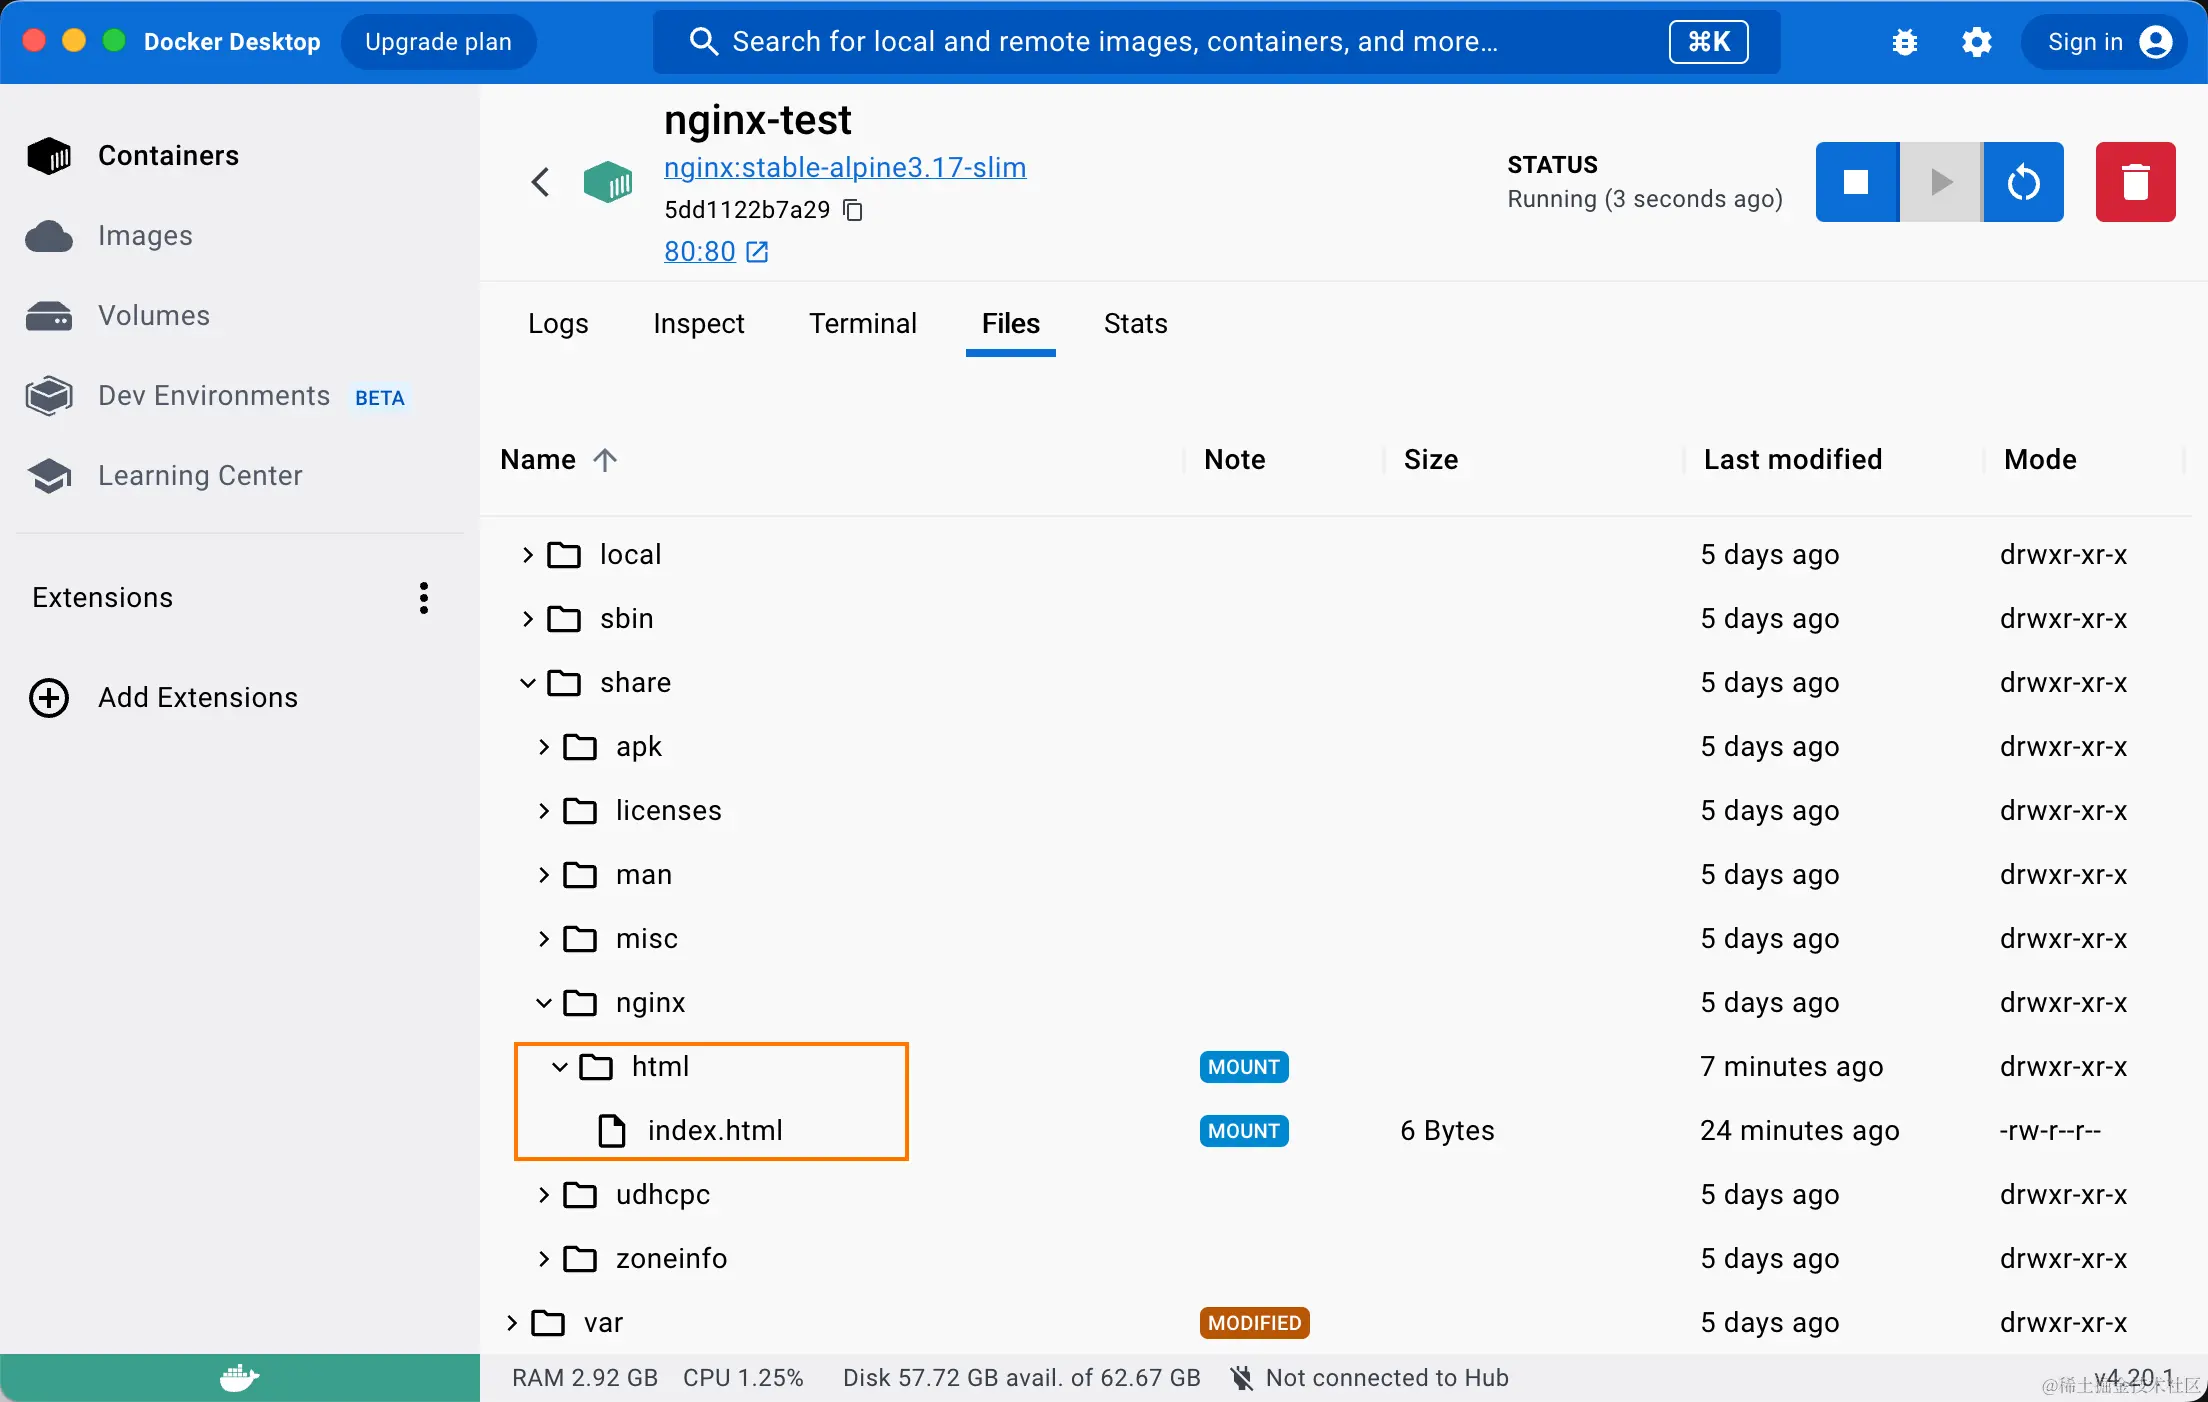This screenshot has width=2208, height=1402.
Task: Open settings via the gear icon
Action: click(1976, 42)
